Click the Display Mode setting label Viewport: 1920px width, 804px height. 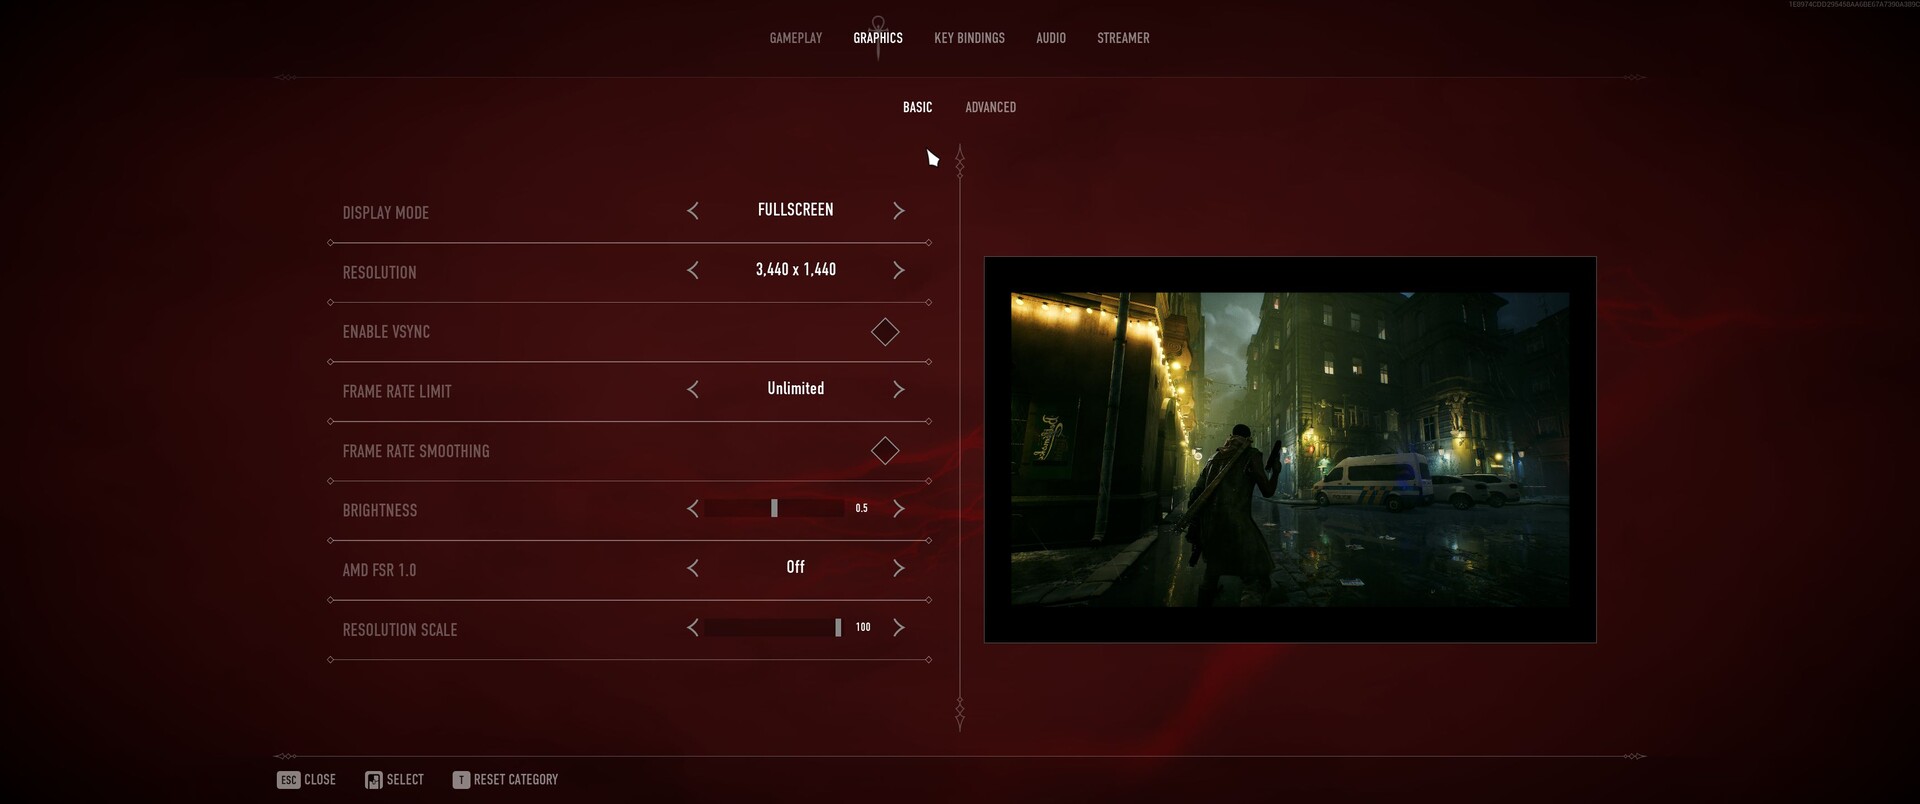click(386, 213)
